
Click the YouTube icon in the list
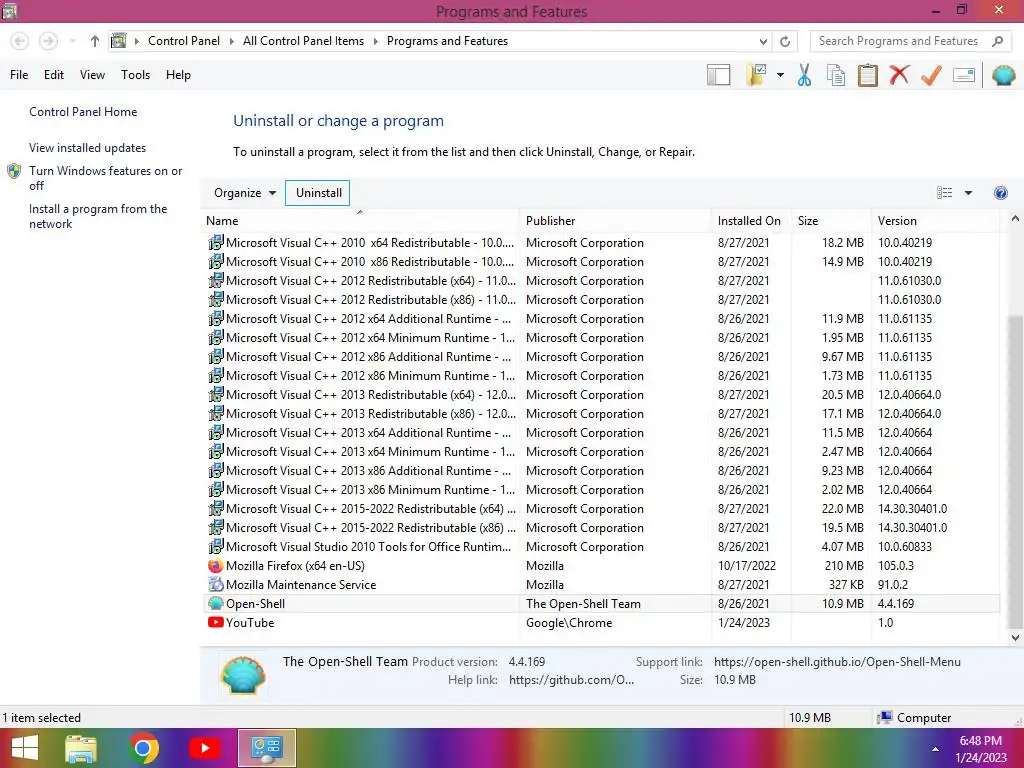(x=216, y=622)
